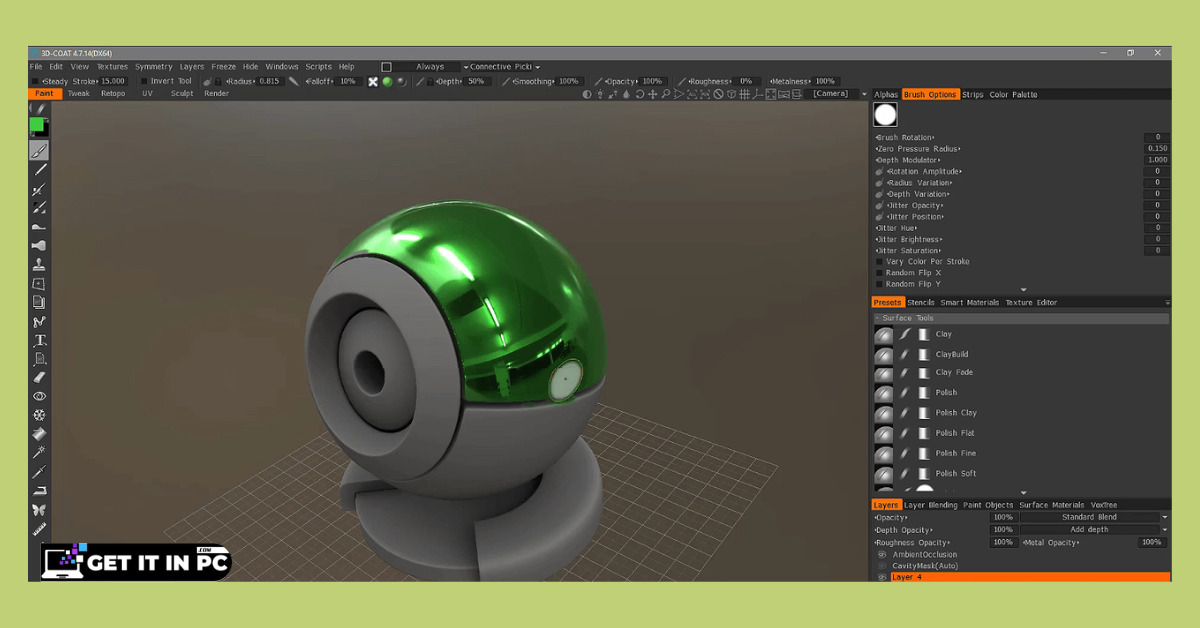Click the axis icon in viewport bar
This screenshot has height=628, width=1200.
point(757,94)
